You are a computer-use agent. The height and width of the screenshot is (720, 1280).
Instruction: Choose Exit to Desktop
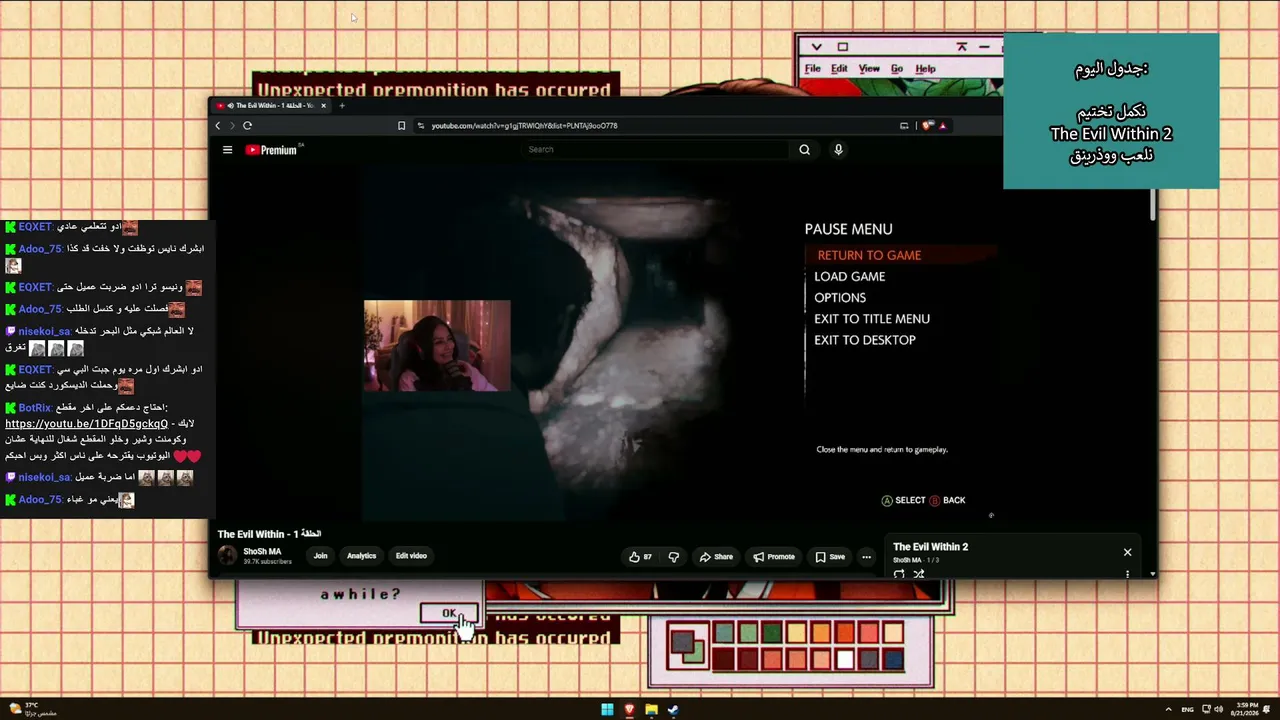tap(865, 340)
